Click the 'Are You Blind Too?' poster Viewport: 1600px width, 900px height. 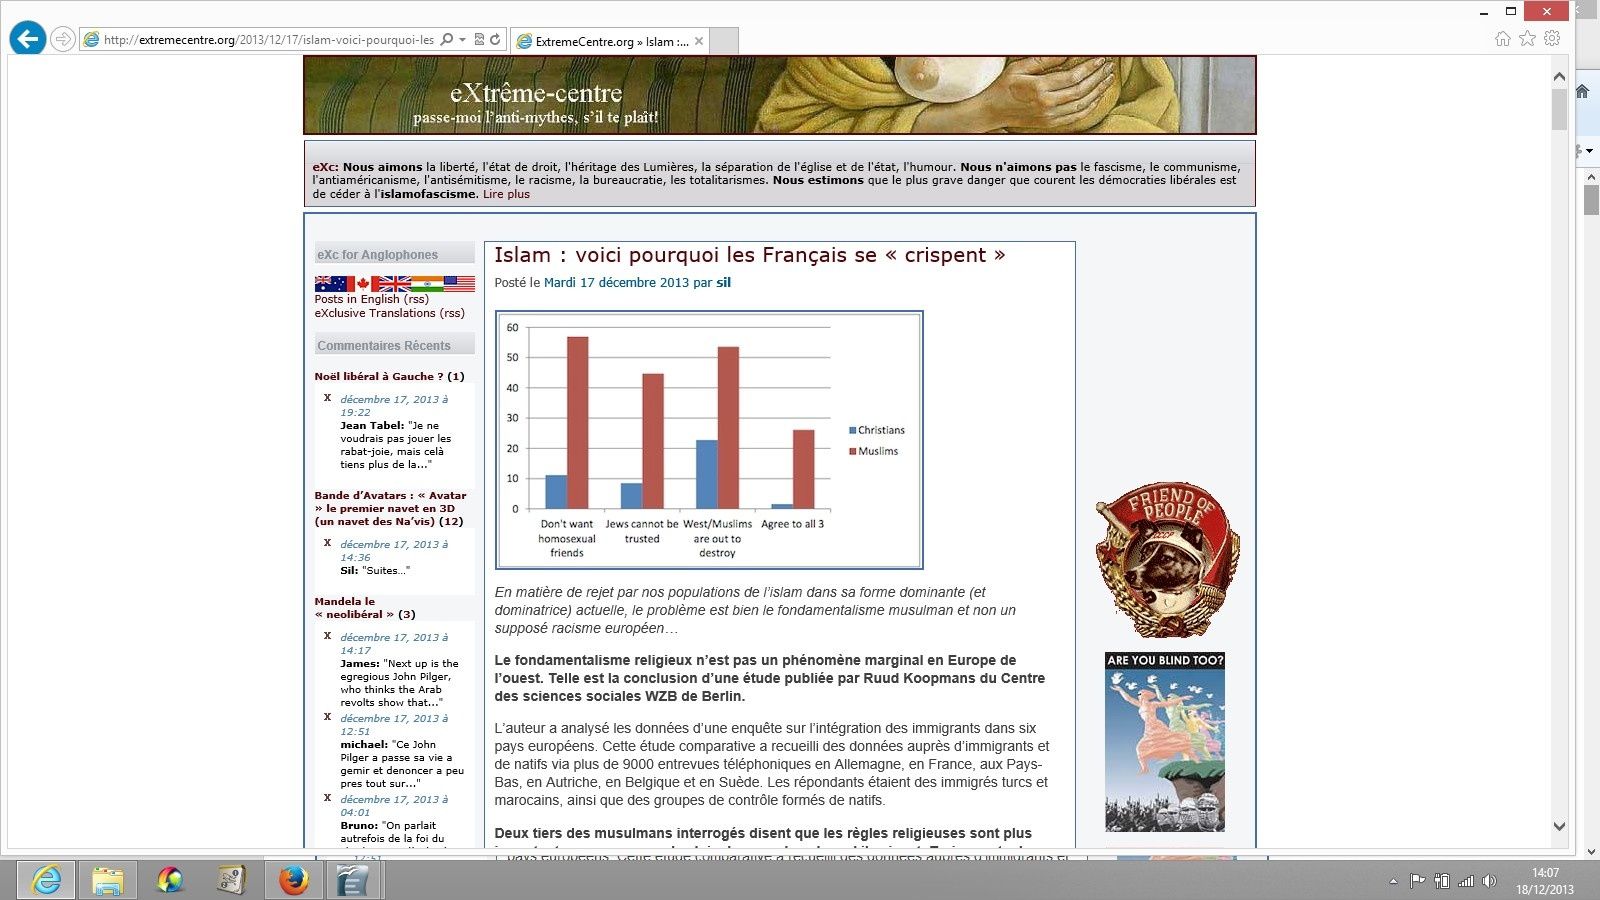[1165, 742]
